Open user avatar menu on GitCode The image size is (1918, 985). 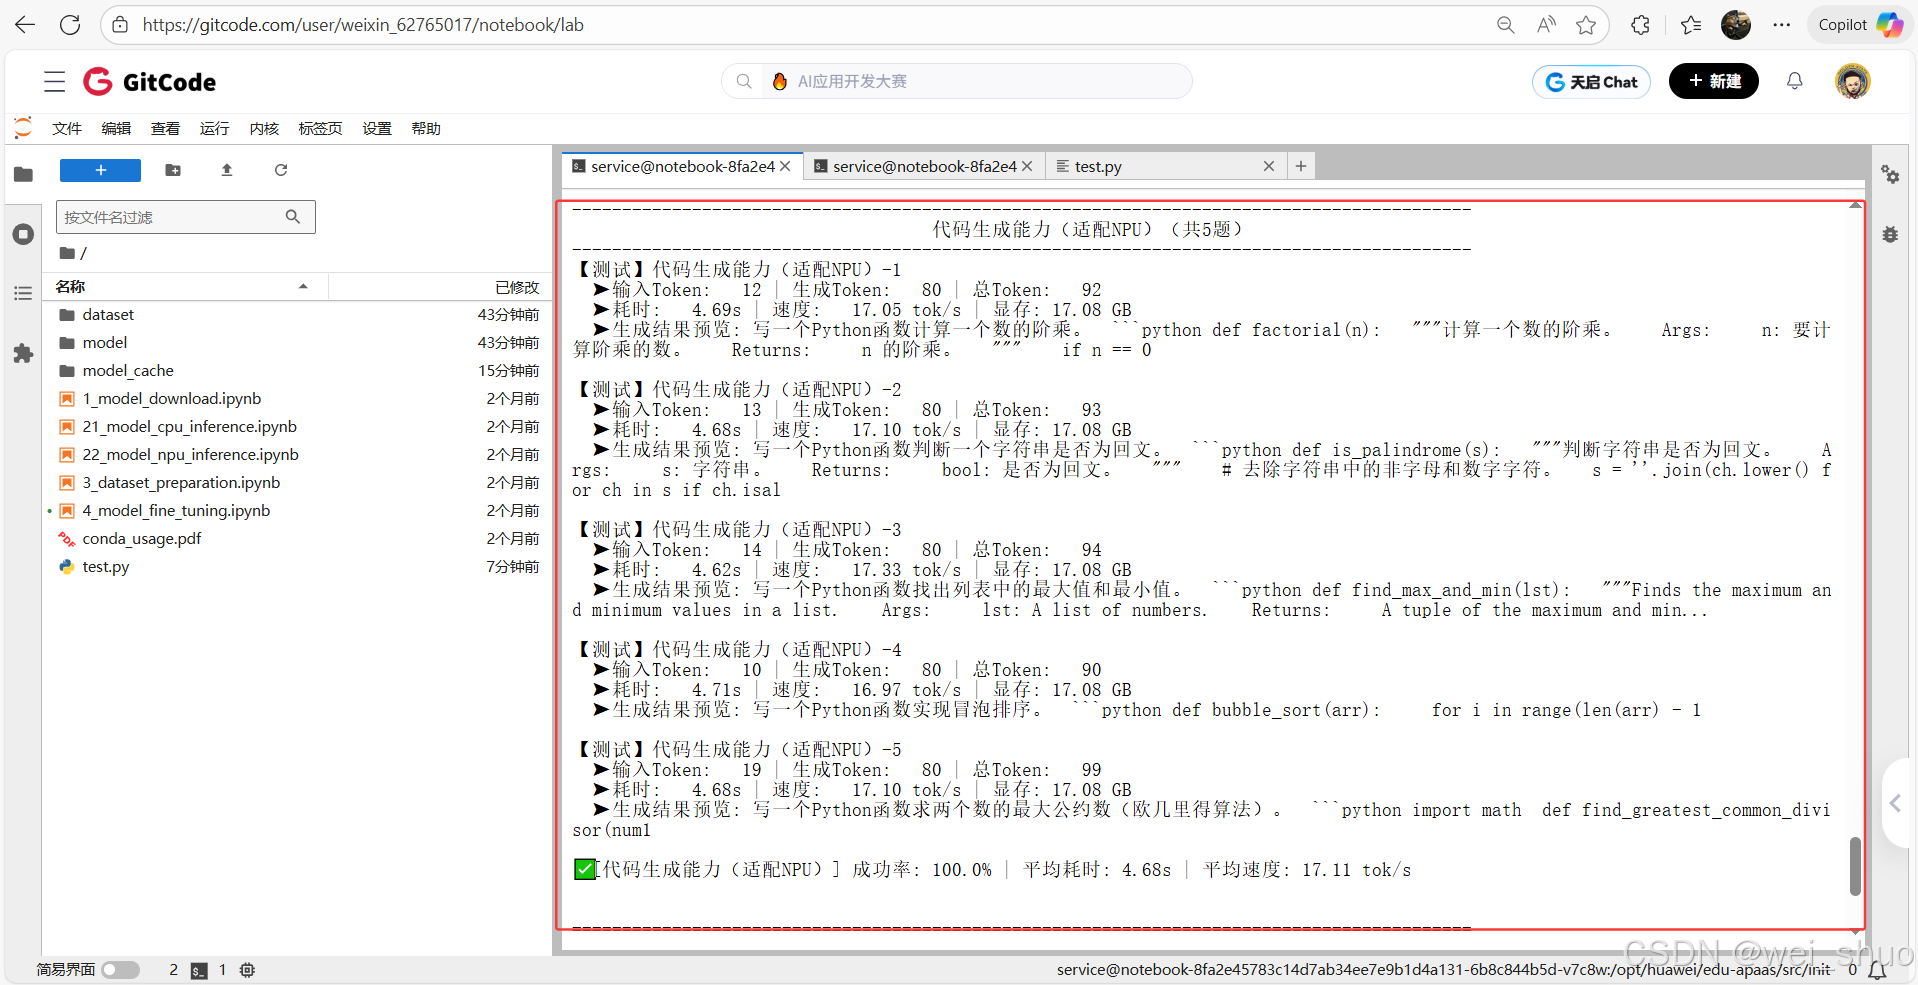point(1853,81)
